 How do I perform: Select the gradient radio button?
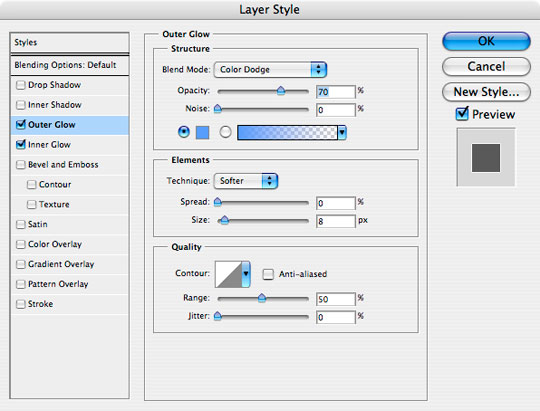(225, 132)
